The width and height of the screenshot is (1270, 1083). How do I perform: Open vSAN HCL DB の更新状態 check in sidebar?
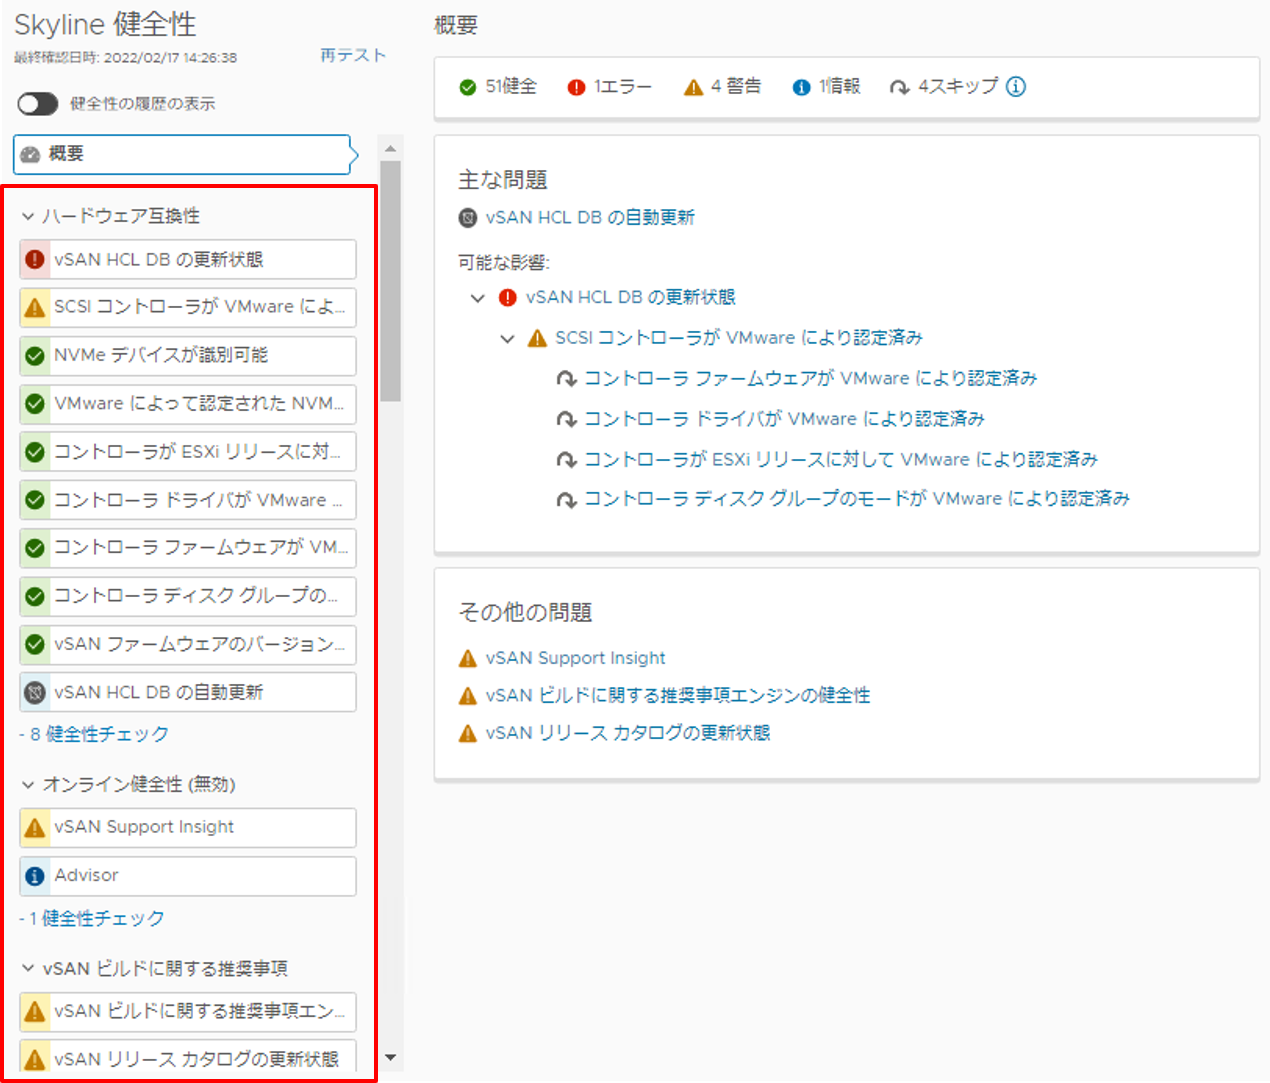pos(188,260)
